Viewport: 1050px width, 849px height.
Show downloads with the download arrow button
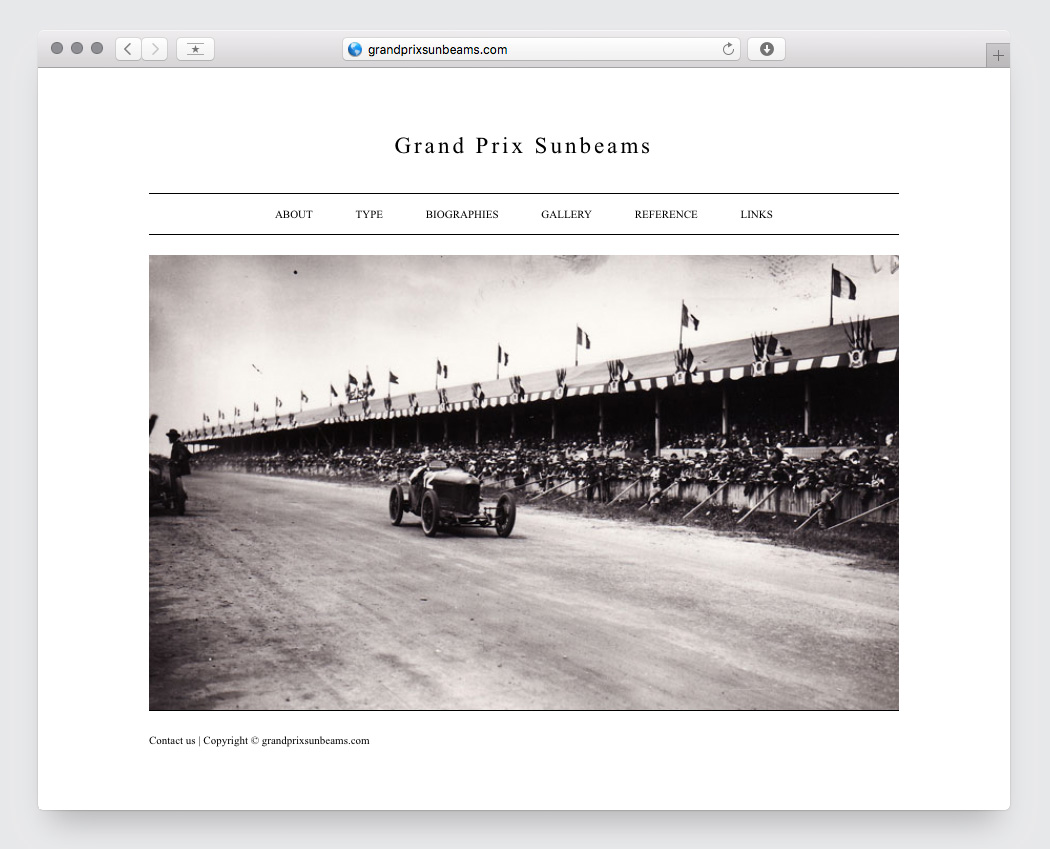(x=766, y=49)
